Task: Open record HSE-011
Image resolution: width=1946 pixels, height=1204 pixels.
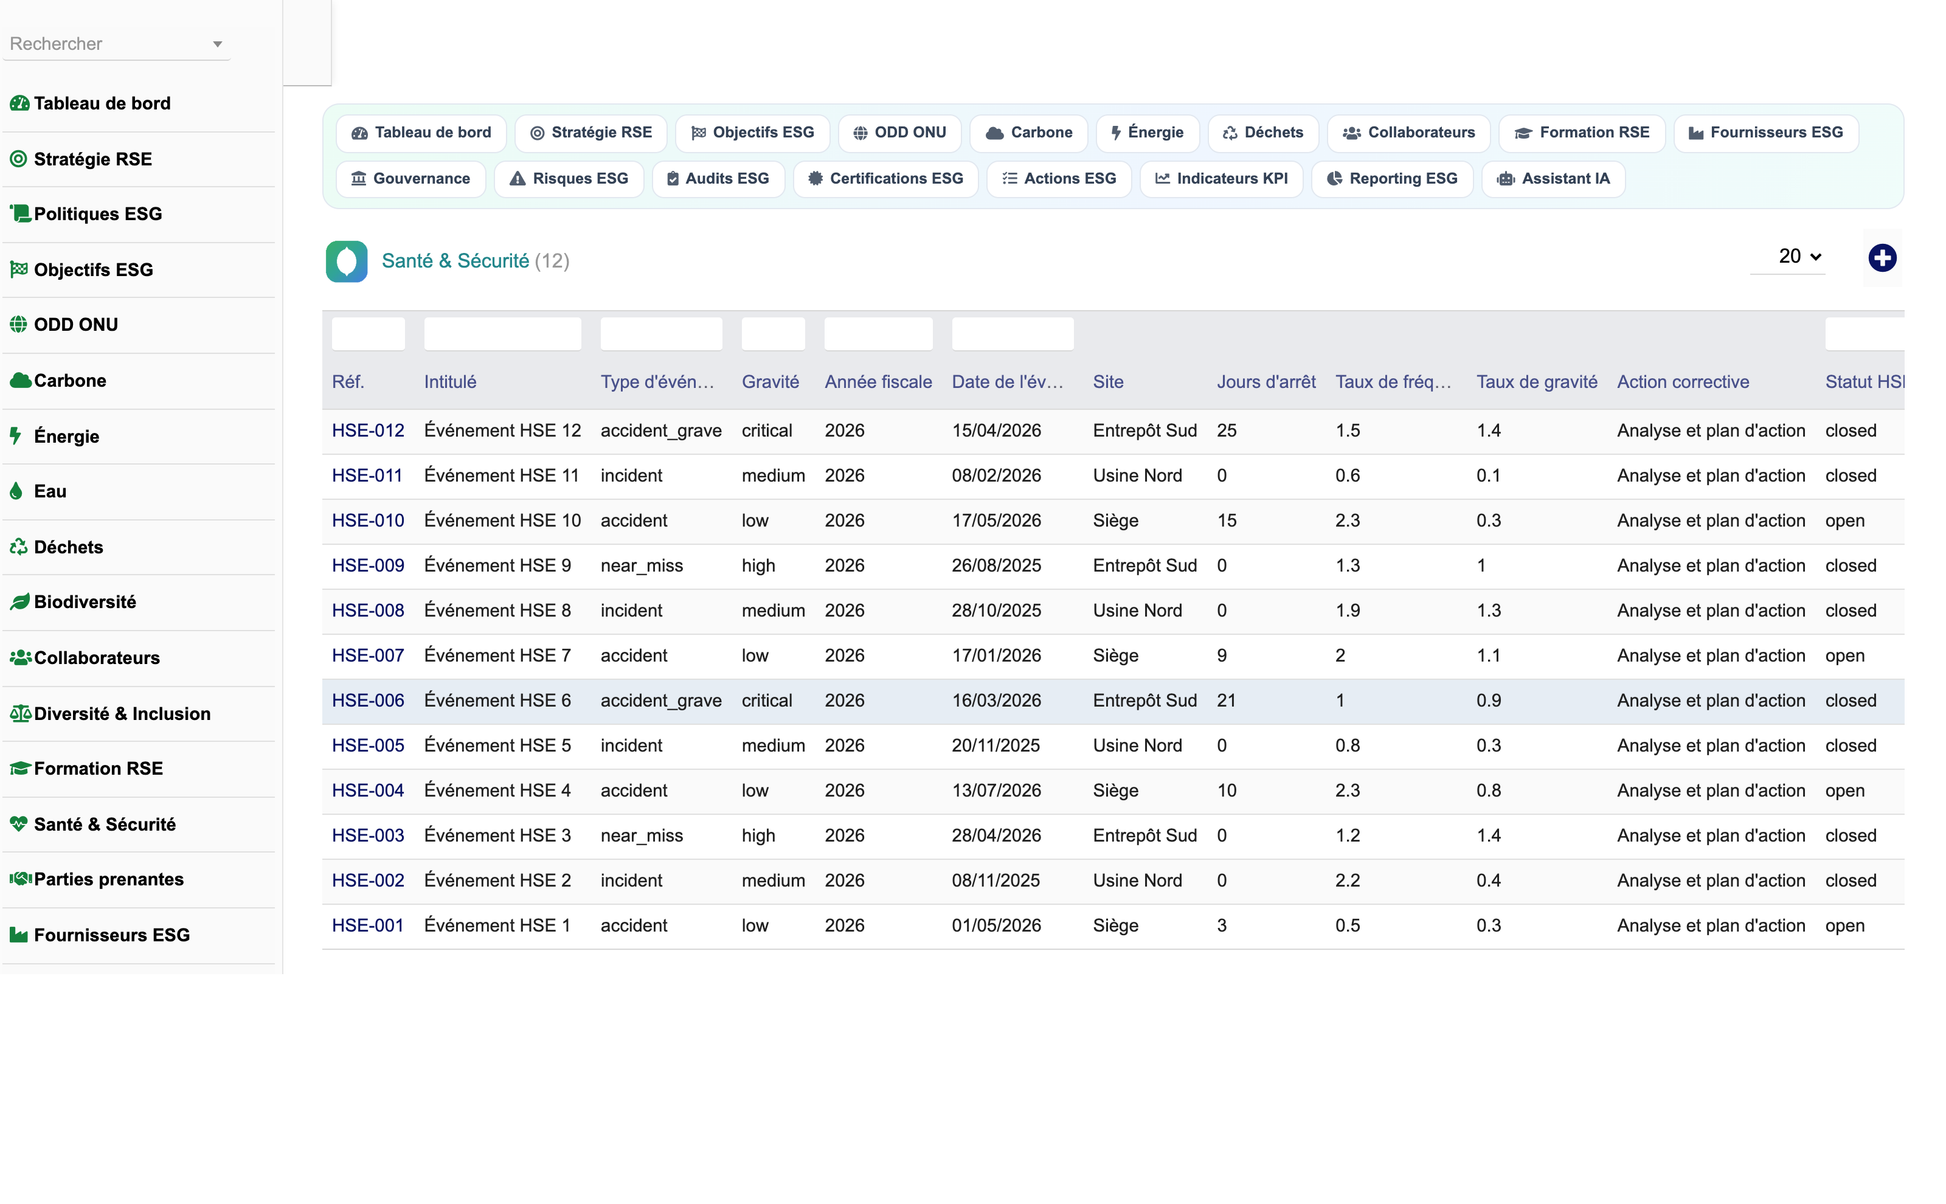Action: coord(367,476)
